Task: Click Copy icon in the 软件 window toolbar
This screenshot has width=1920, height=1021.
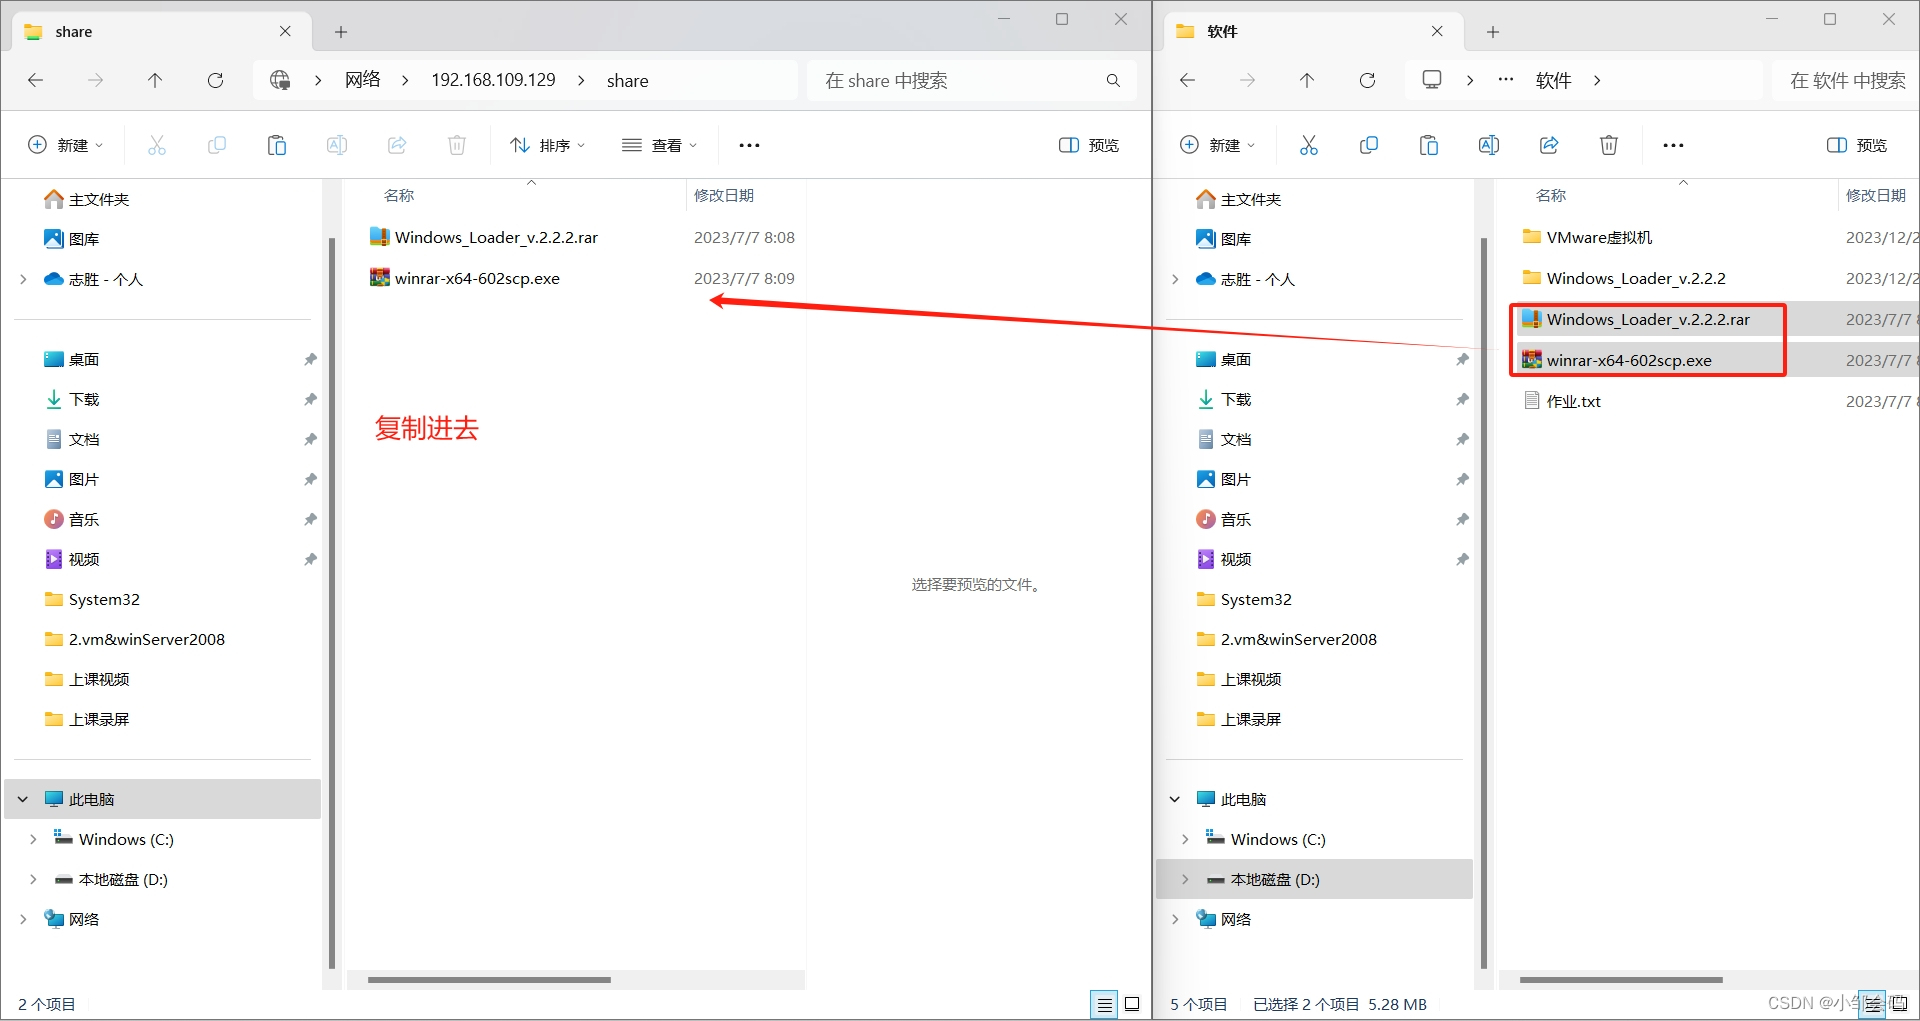Action: 1368,145
